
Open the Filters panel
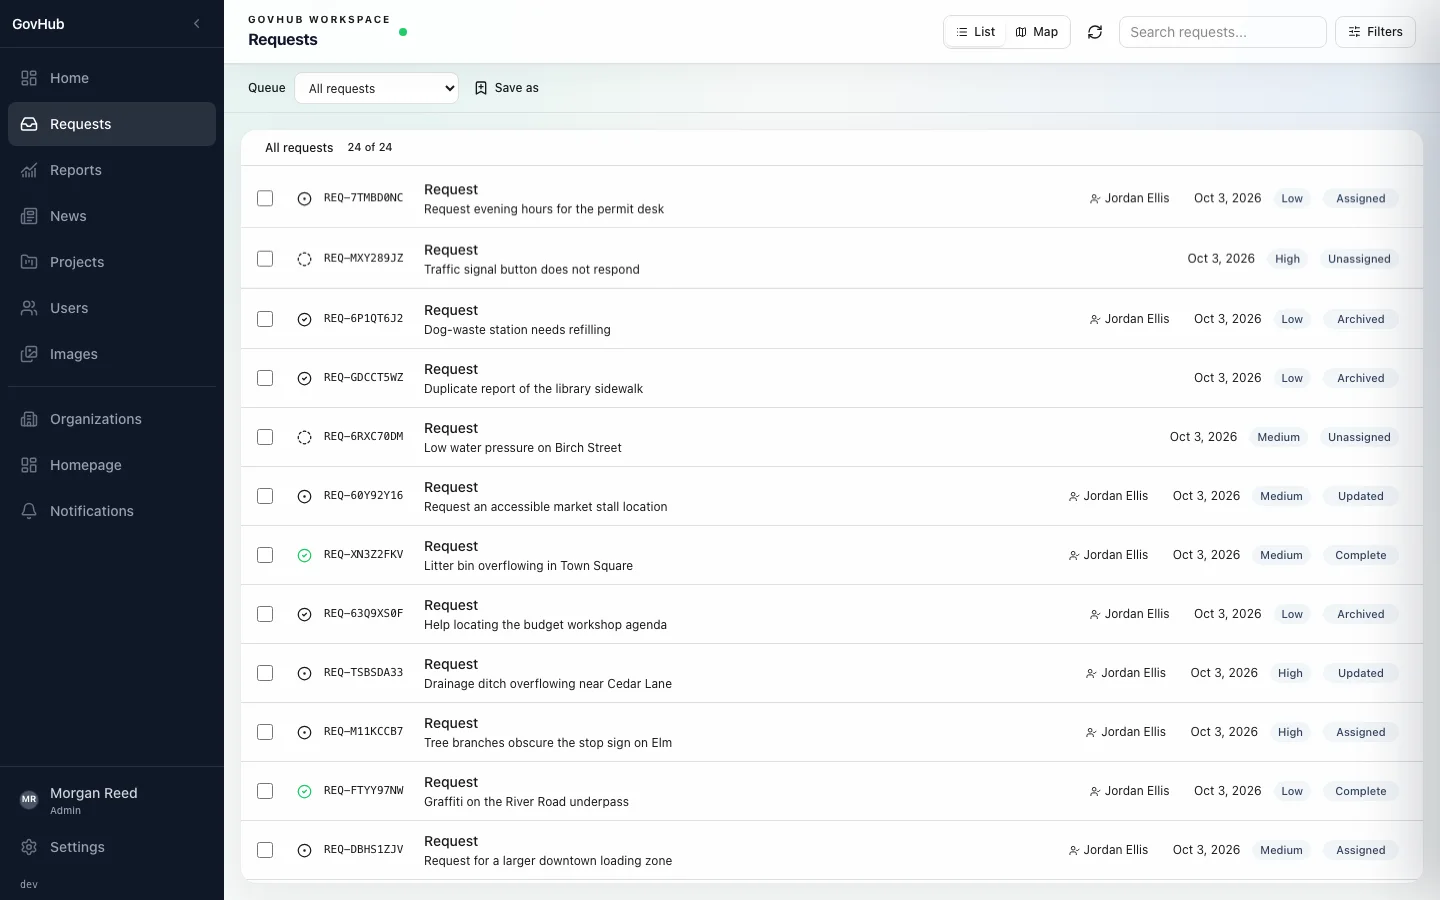pyautogui.click(x=1375, y=32)
